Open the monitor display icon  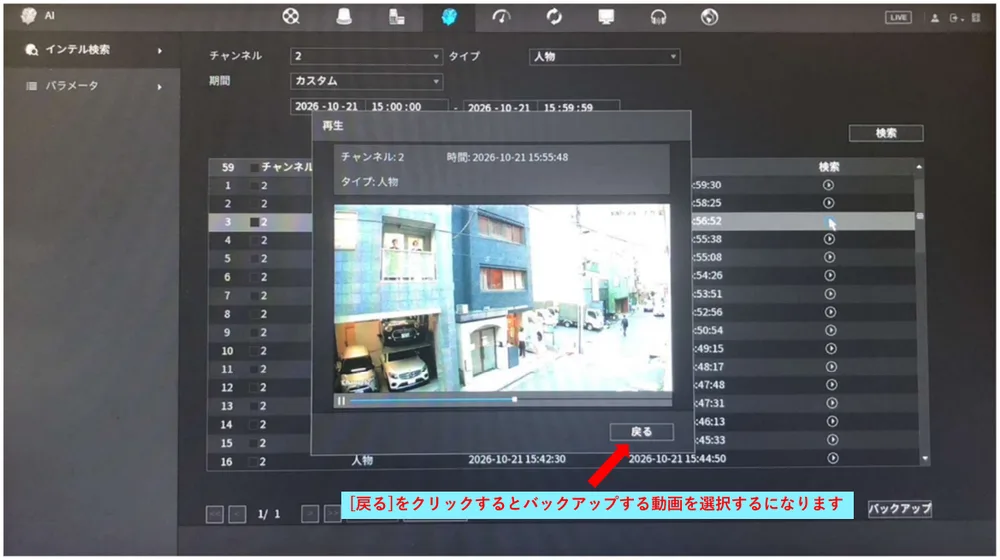[x=606, y=17]
